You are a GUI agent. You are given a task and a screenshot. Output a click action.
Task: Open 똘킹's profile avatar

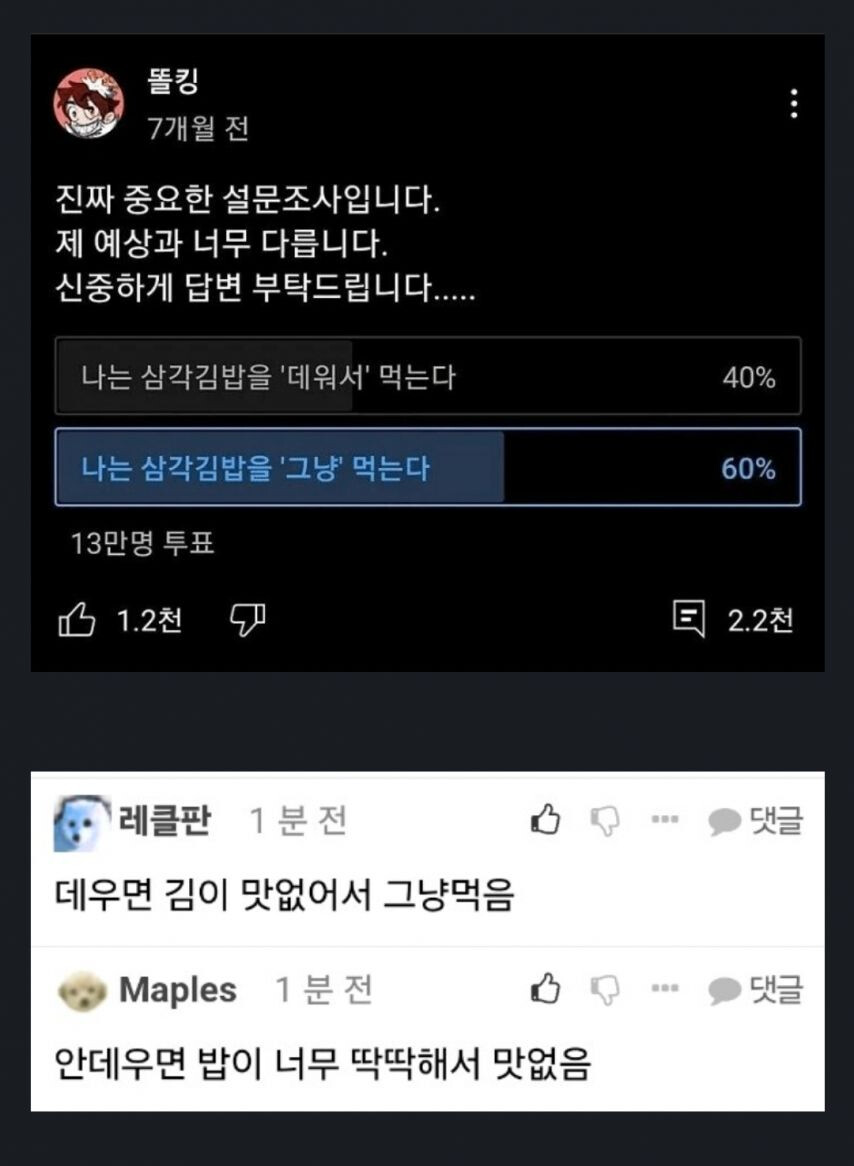coord(89,103)
